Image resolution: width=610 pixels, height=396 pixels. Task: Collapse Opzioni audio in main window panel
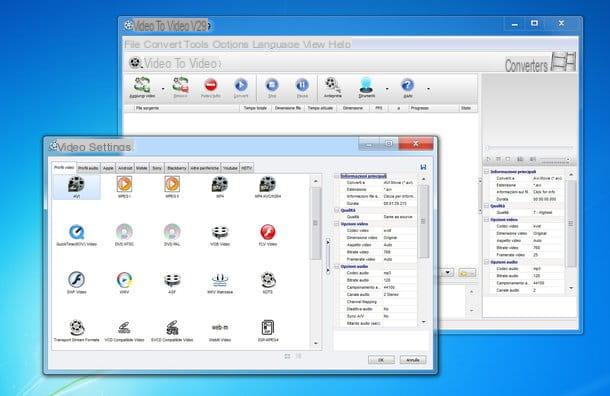486,262
